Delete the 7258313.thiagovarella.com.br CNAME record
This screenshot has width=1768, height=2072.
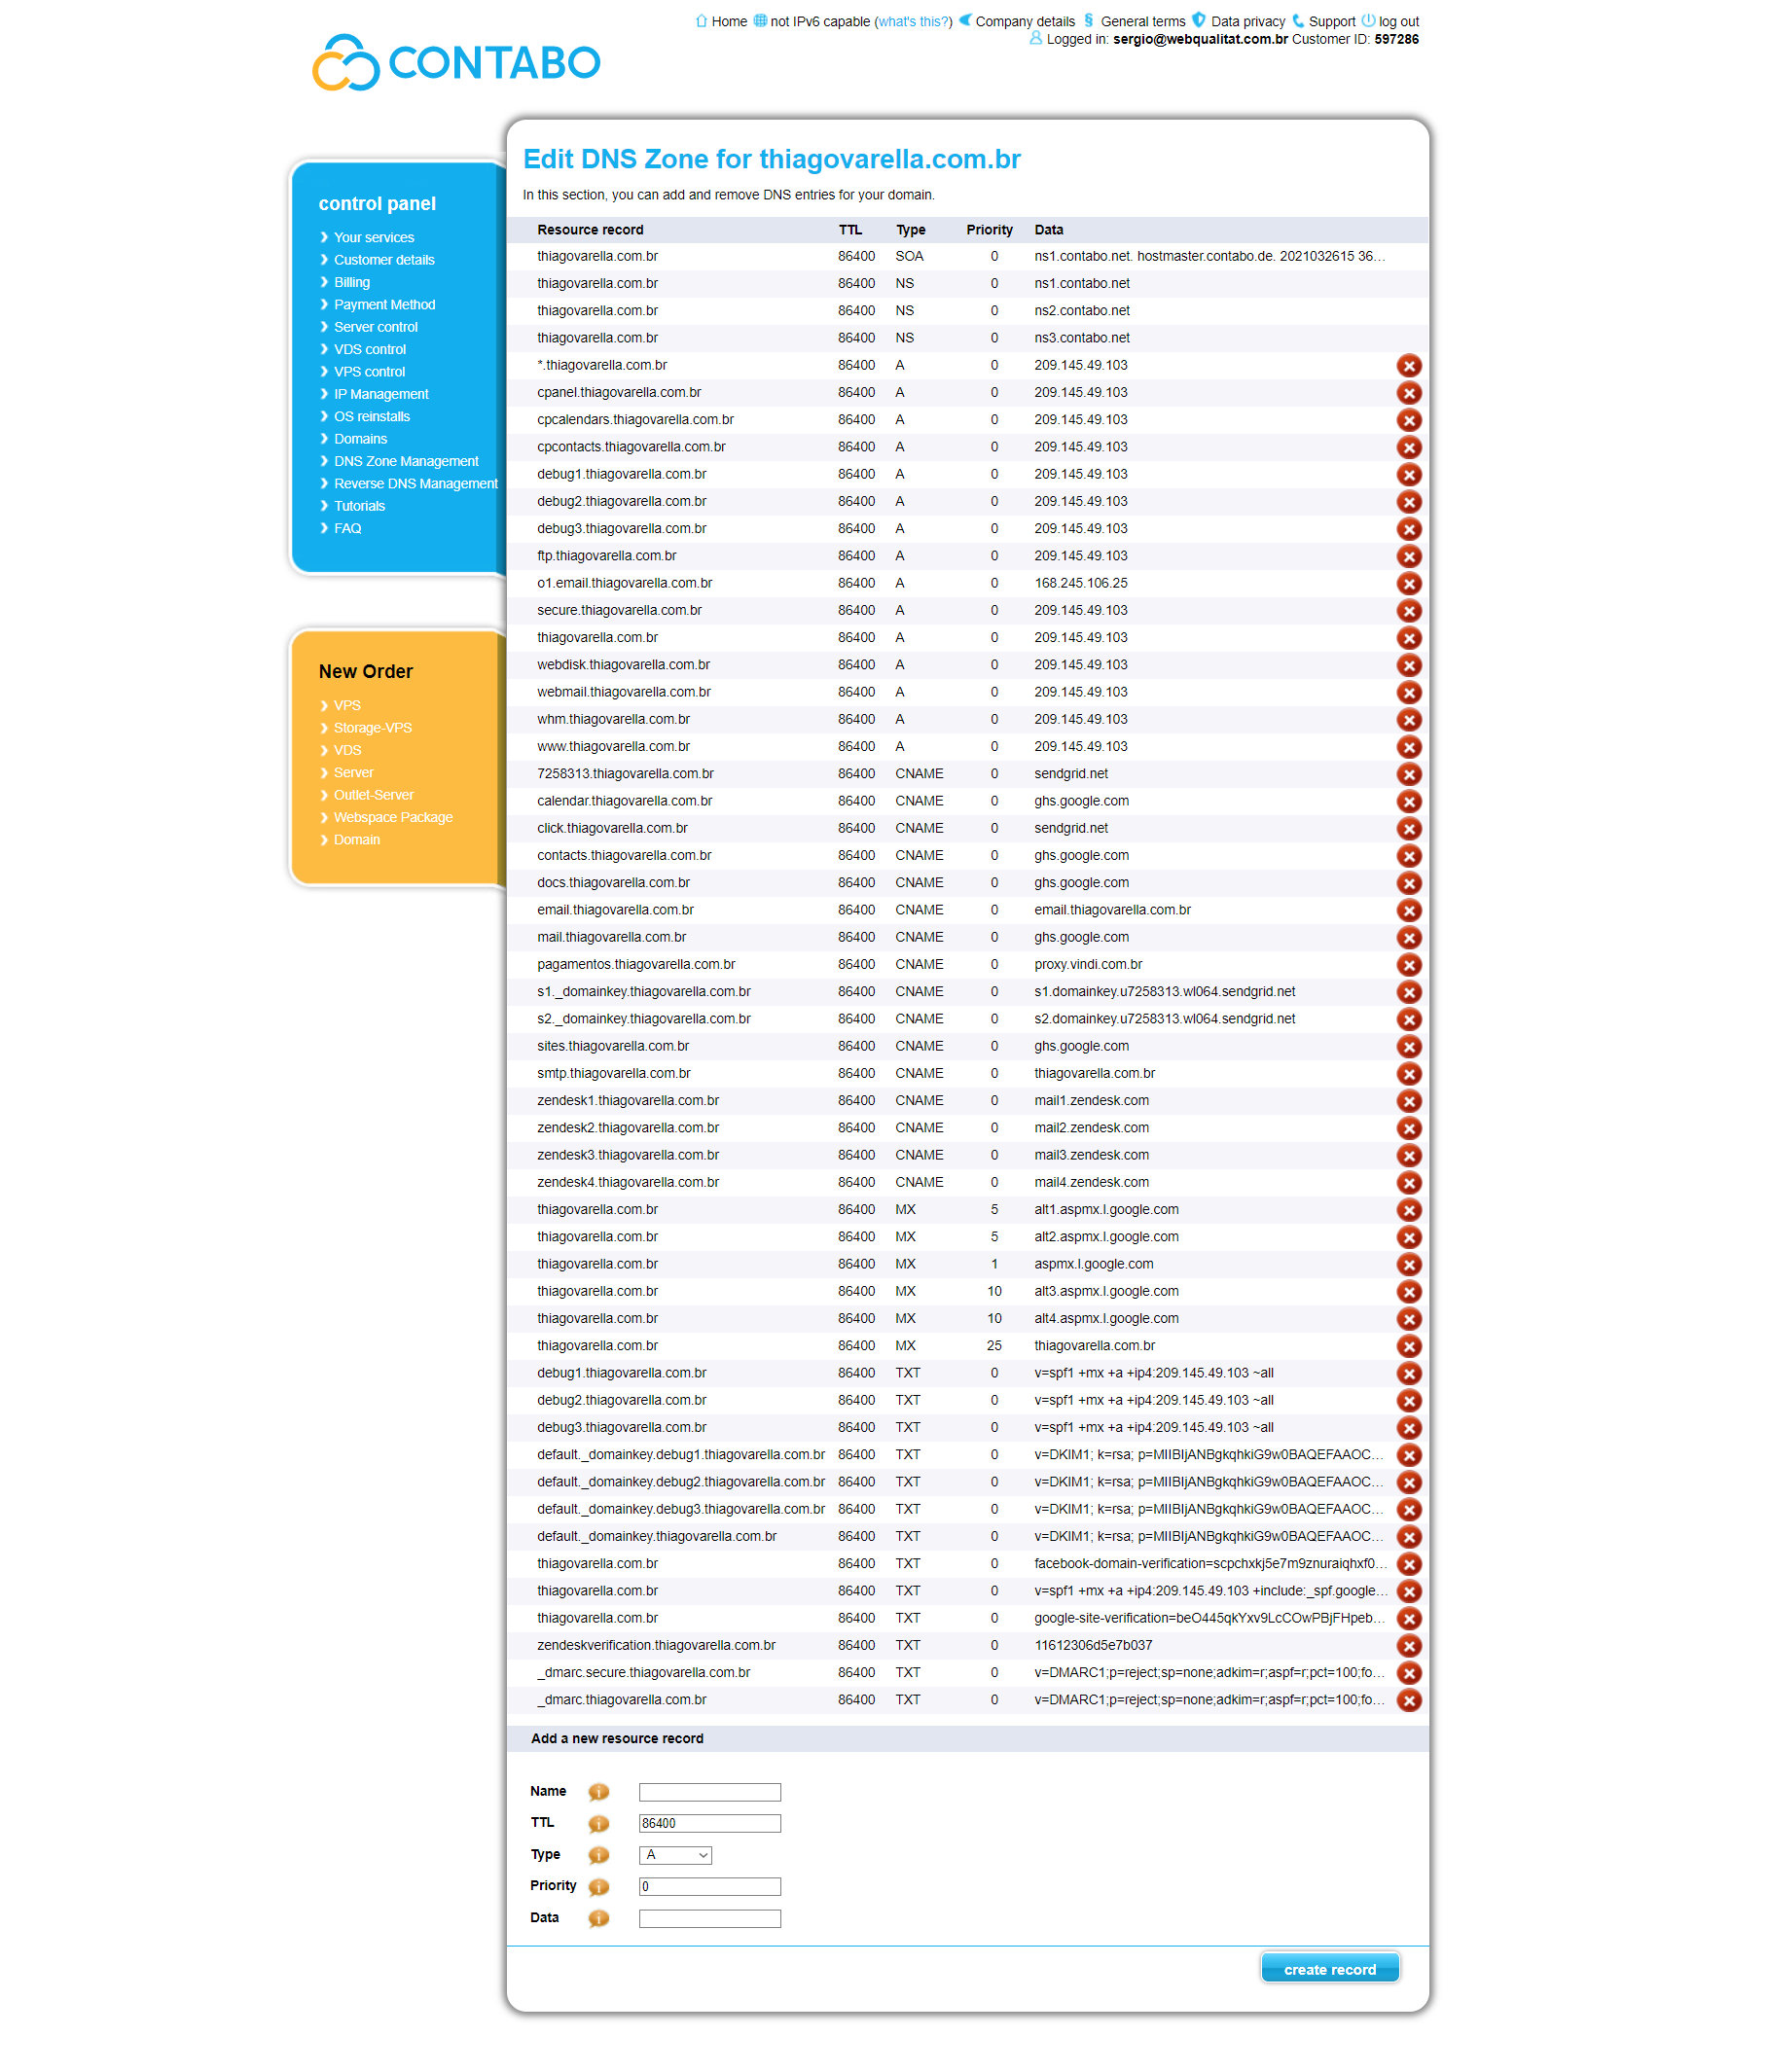[x=1409, y=774]
